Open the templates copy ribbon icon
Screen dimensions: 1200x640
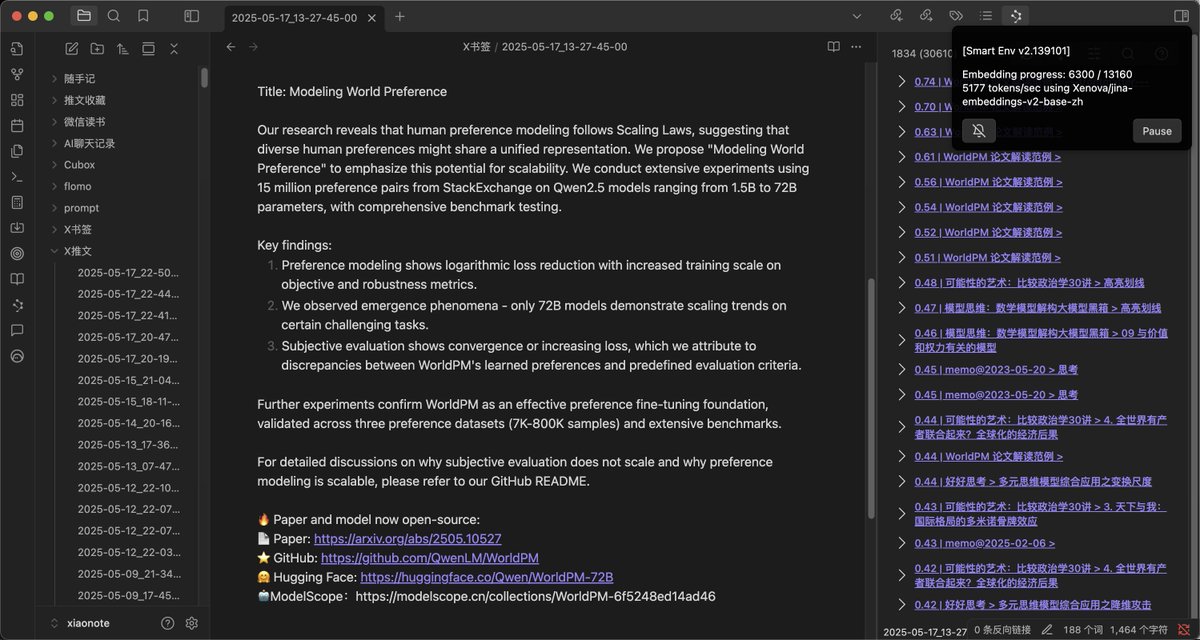[x=17, y=151]
